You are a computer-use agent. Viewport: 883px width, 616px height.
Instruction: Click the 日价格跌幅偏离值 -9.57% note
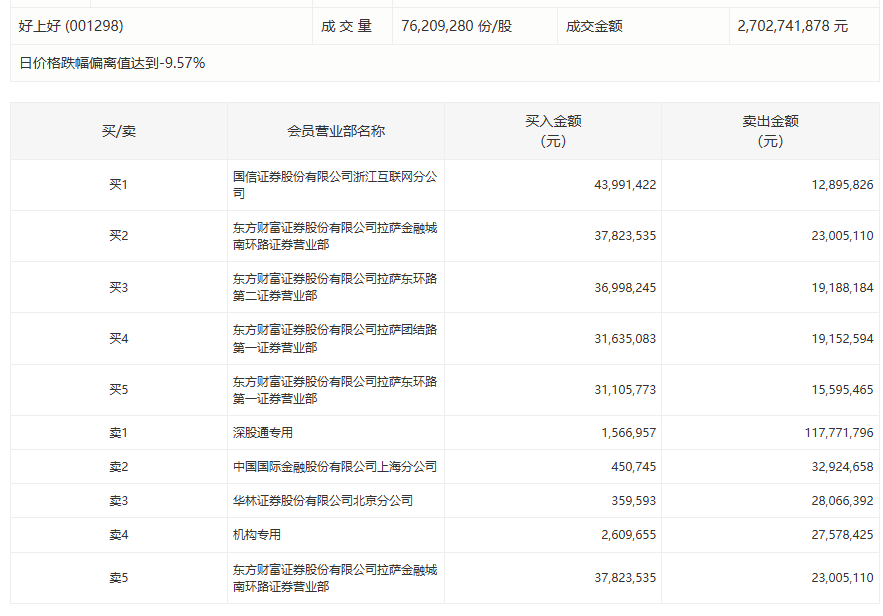[x=112, y=63]
